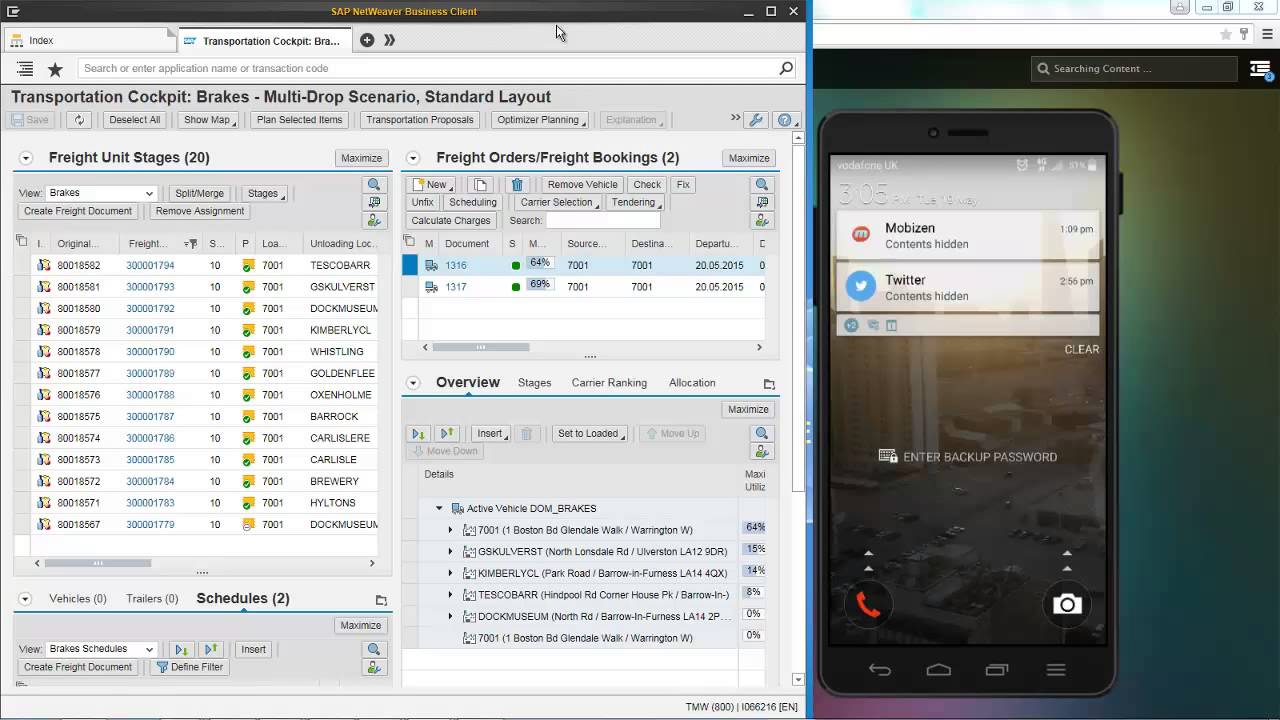
Task: Click the Search field in Freight Orders toolbar
Action: (x=603, y=221)
